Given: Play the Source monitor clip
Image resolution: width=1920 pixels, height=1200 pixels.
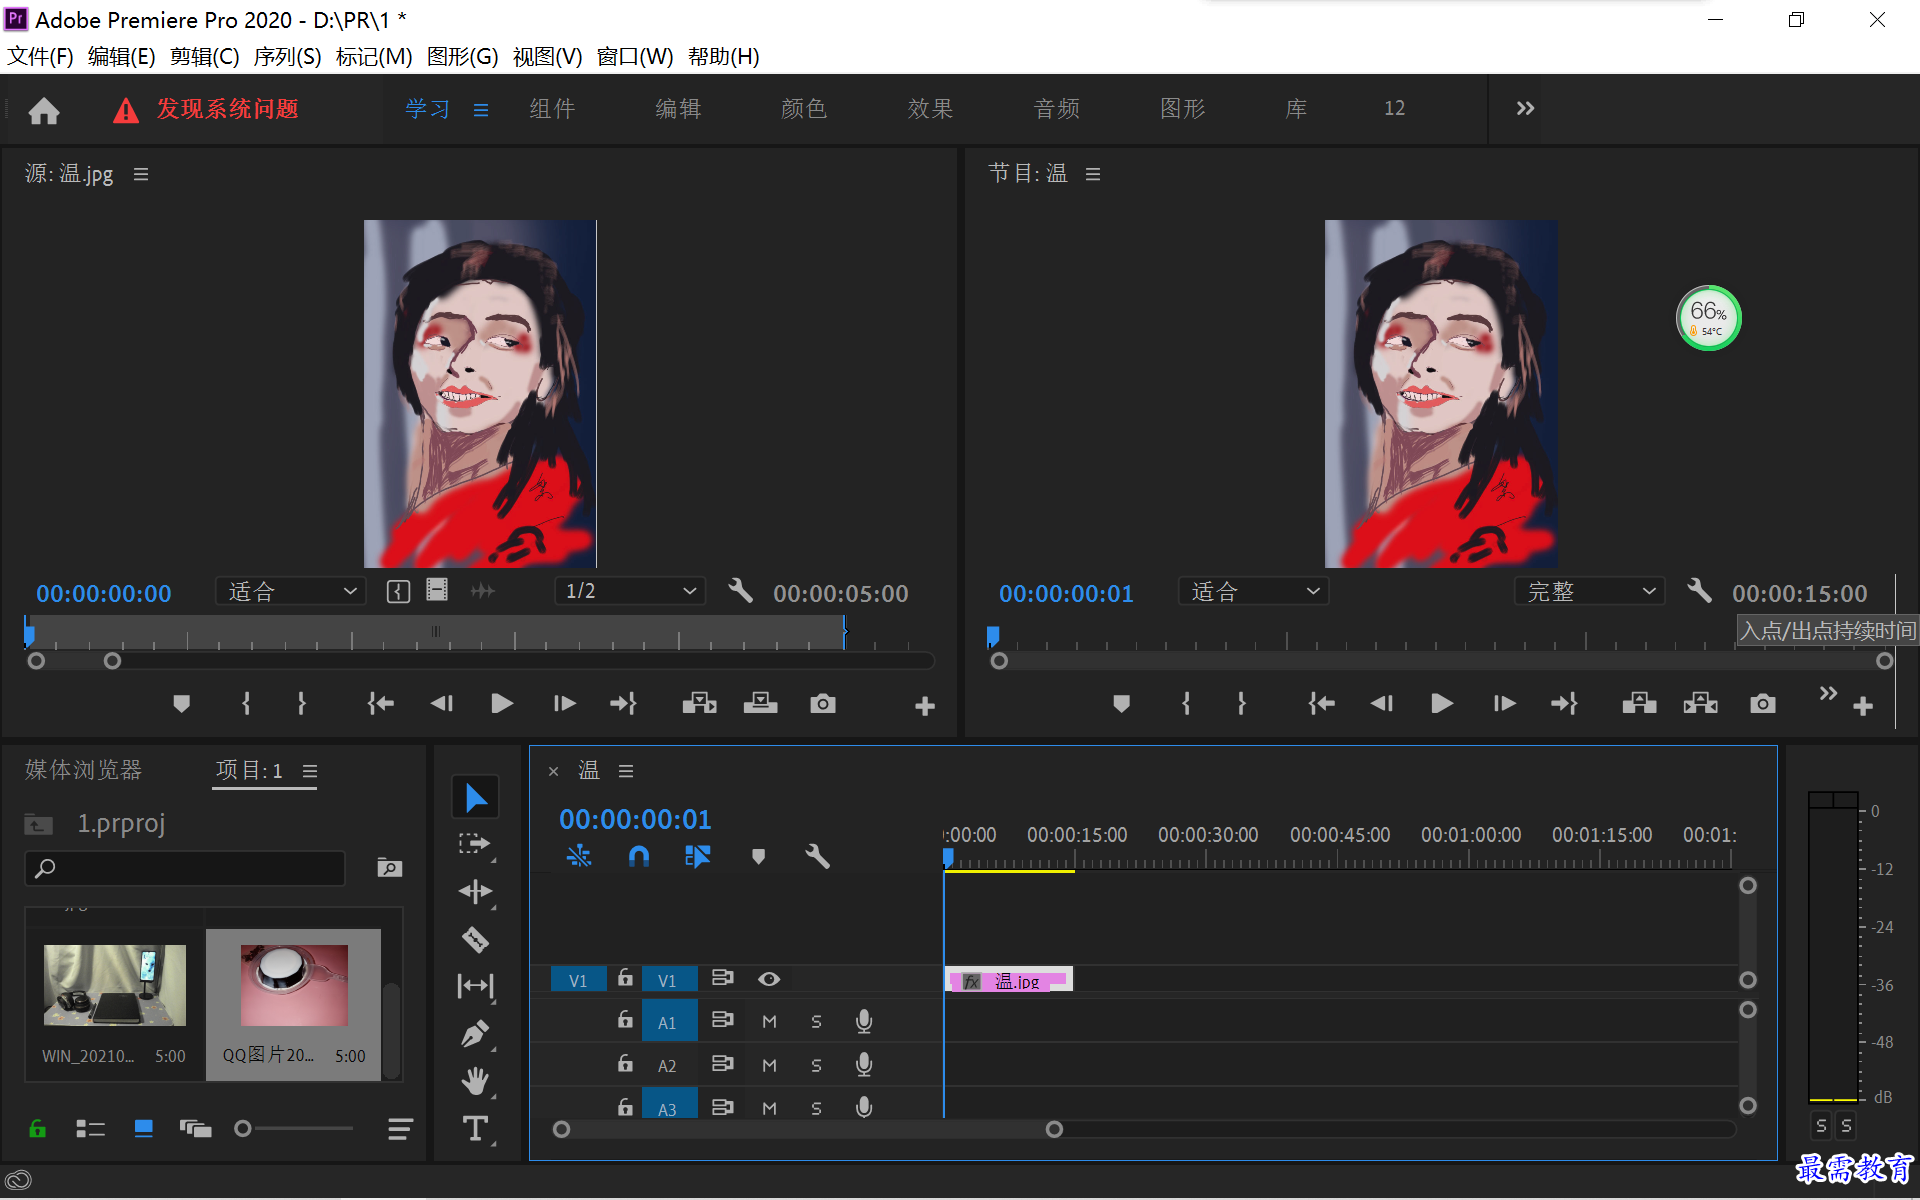Looking at the screenshot, I should click(x=502, y=704).
